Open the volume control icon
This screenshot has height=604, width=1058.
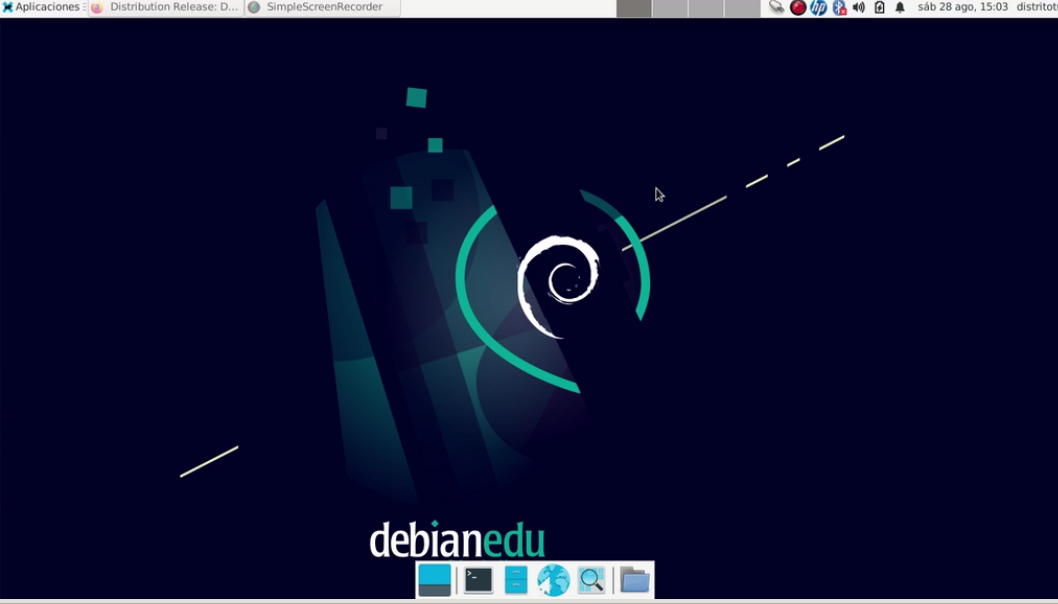[x=859, y=7]
